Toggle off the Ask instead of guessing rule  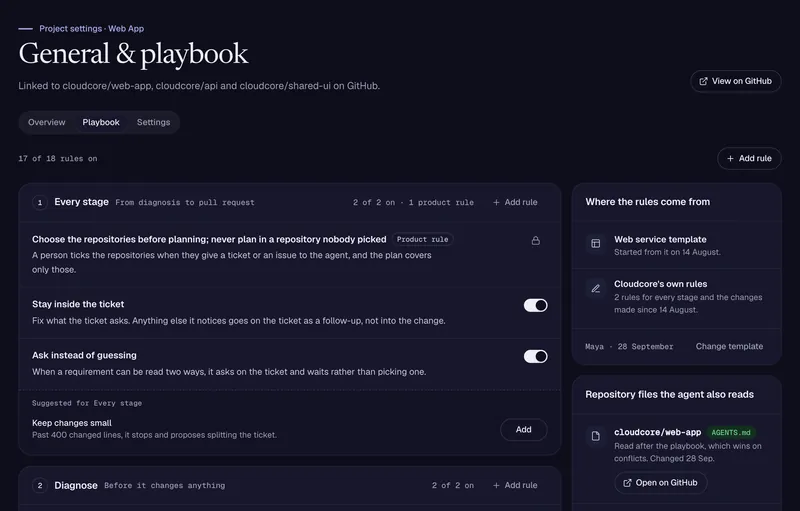pos(535,356)
